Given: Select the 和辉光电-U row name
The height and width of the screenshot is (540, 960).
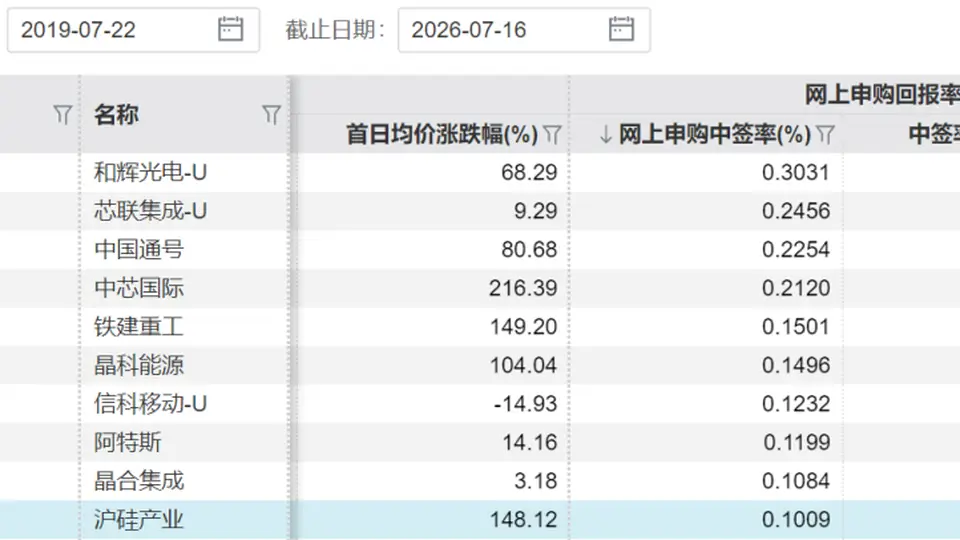Looking at the screenshot, I should coord(150,172).
